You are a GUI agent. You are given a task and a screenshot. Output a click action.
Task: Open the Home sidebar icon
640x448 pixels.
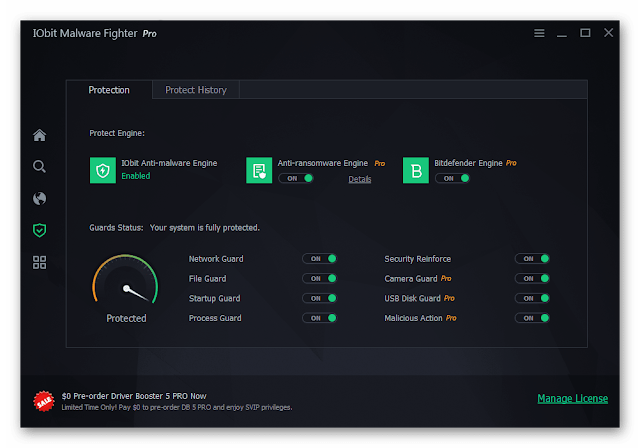point(40,135)
